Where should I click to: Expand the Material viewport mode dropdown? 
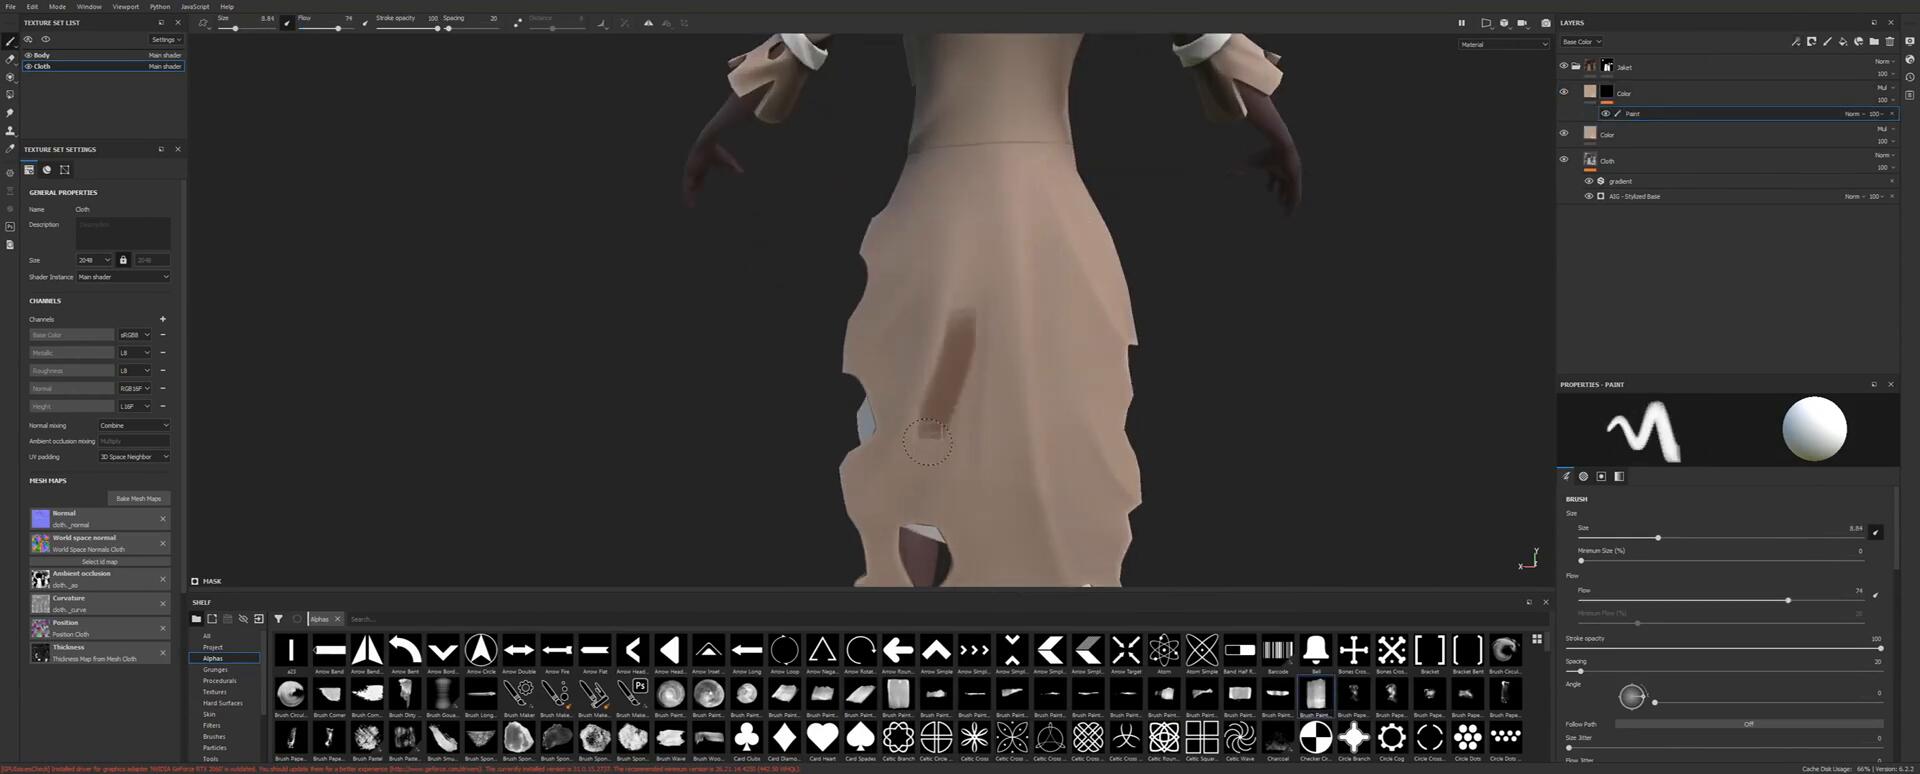coord(1503,44)
